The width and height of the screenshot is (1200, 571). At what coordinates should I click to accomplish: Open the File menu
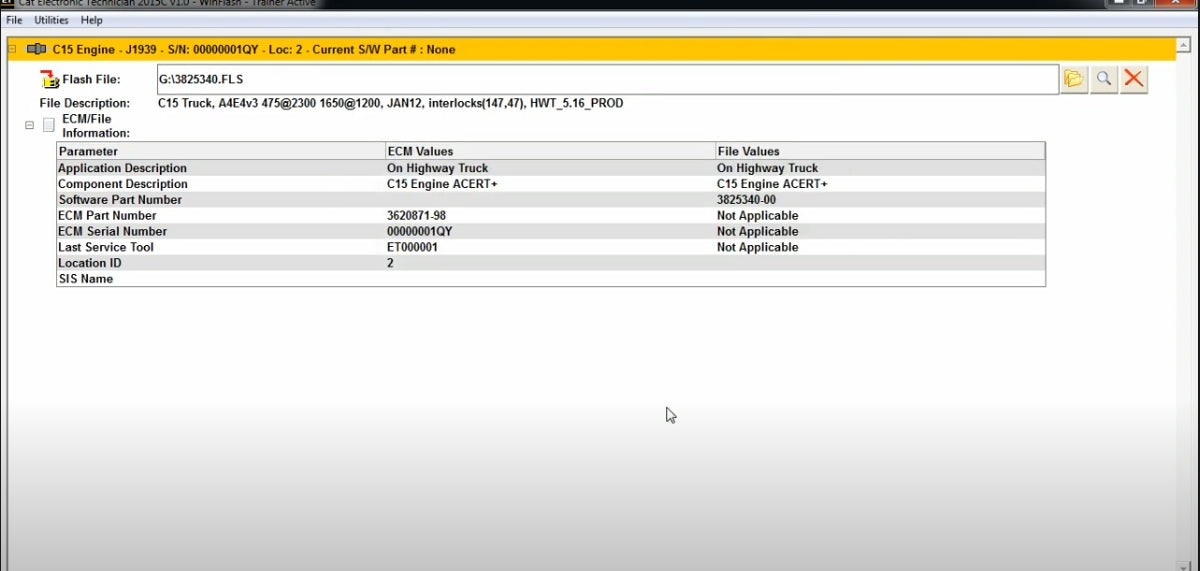click(x=14, y=20)
